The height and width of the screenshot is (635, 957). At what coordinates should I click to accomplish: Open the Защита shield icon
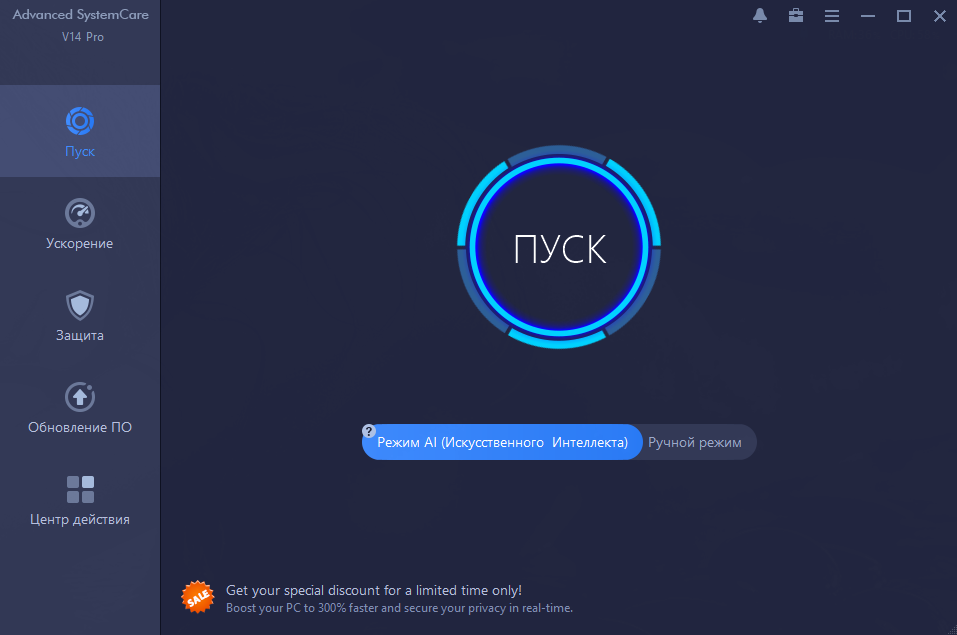pos(80,305)
